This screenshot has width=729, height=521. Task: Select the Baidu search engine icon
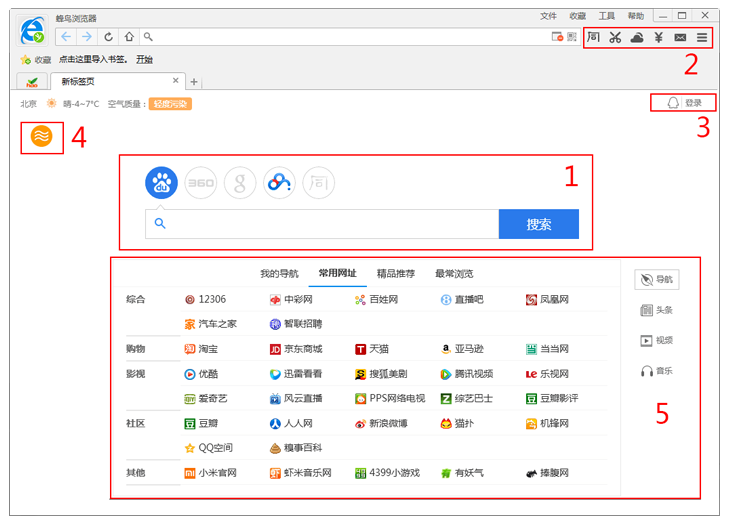[x=161, y=183]
